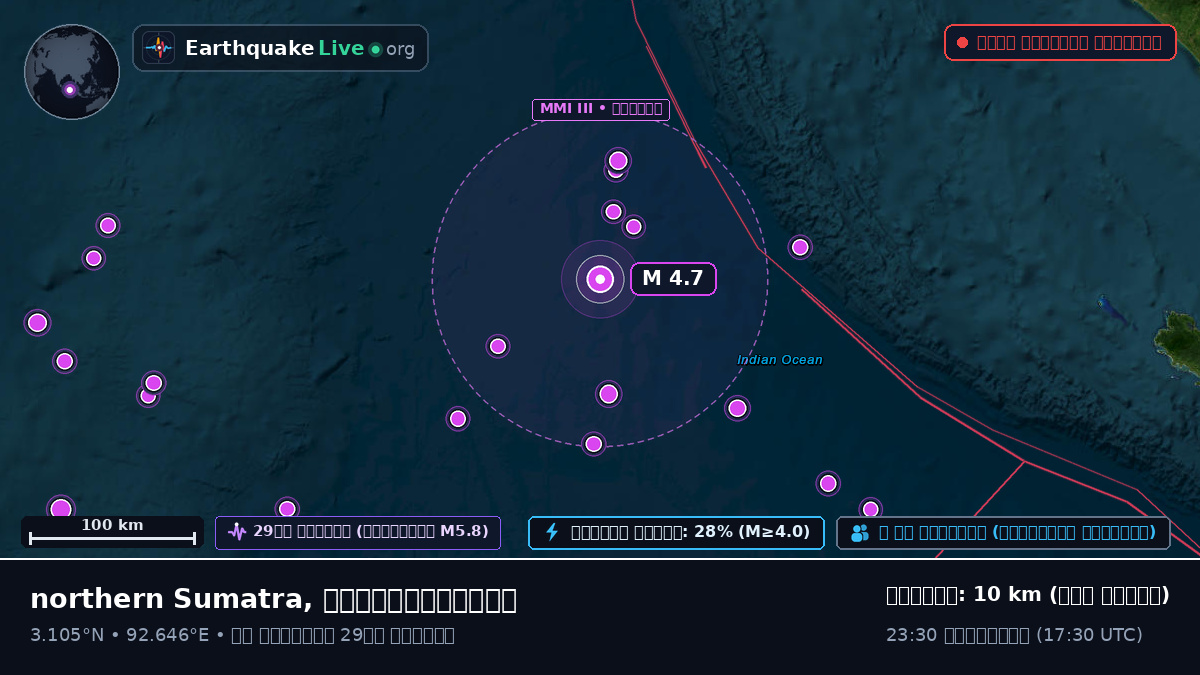
Task: Click the Indian Ocean map label
Action: point(780,360)
